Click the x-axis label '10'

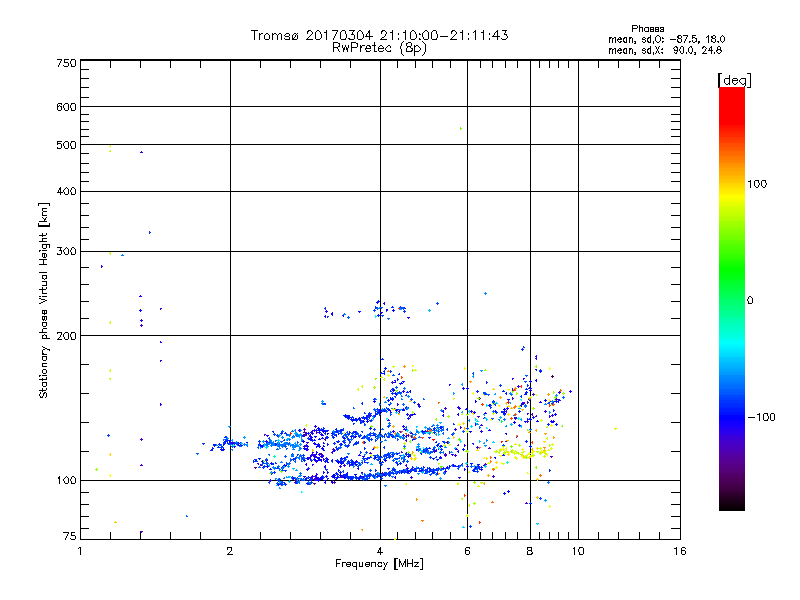pos(578,551)
